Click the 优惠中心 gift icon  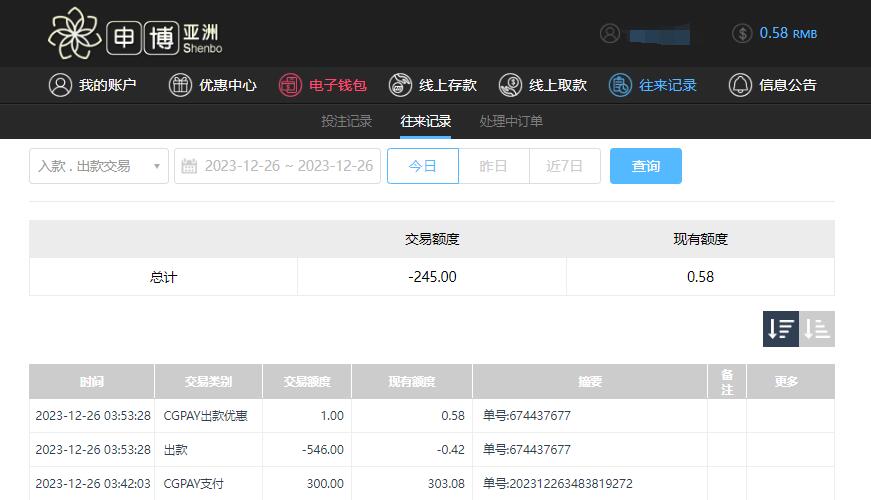(x=180, y=85)
